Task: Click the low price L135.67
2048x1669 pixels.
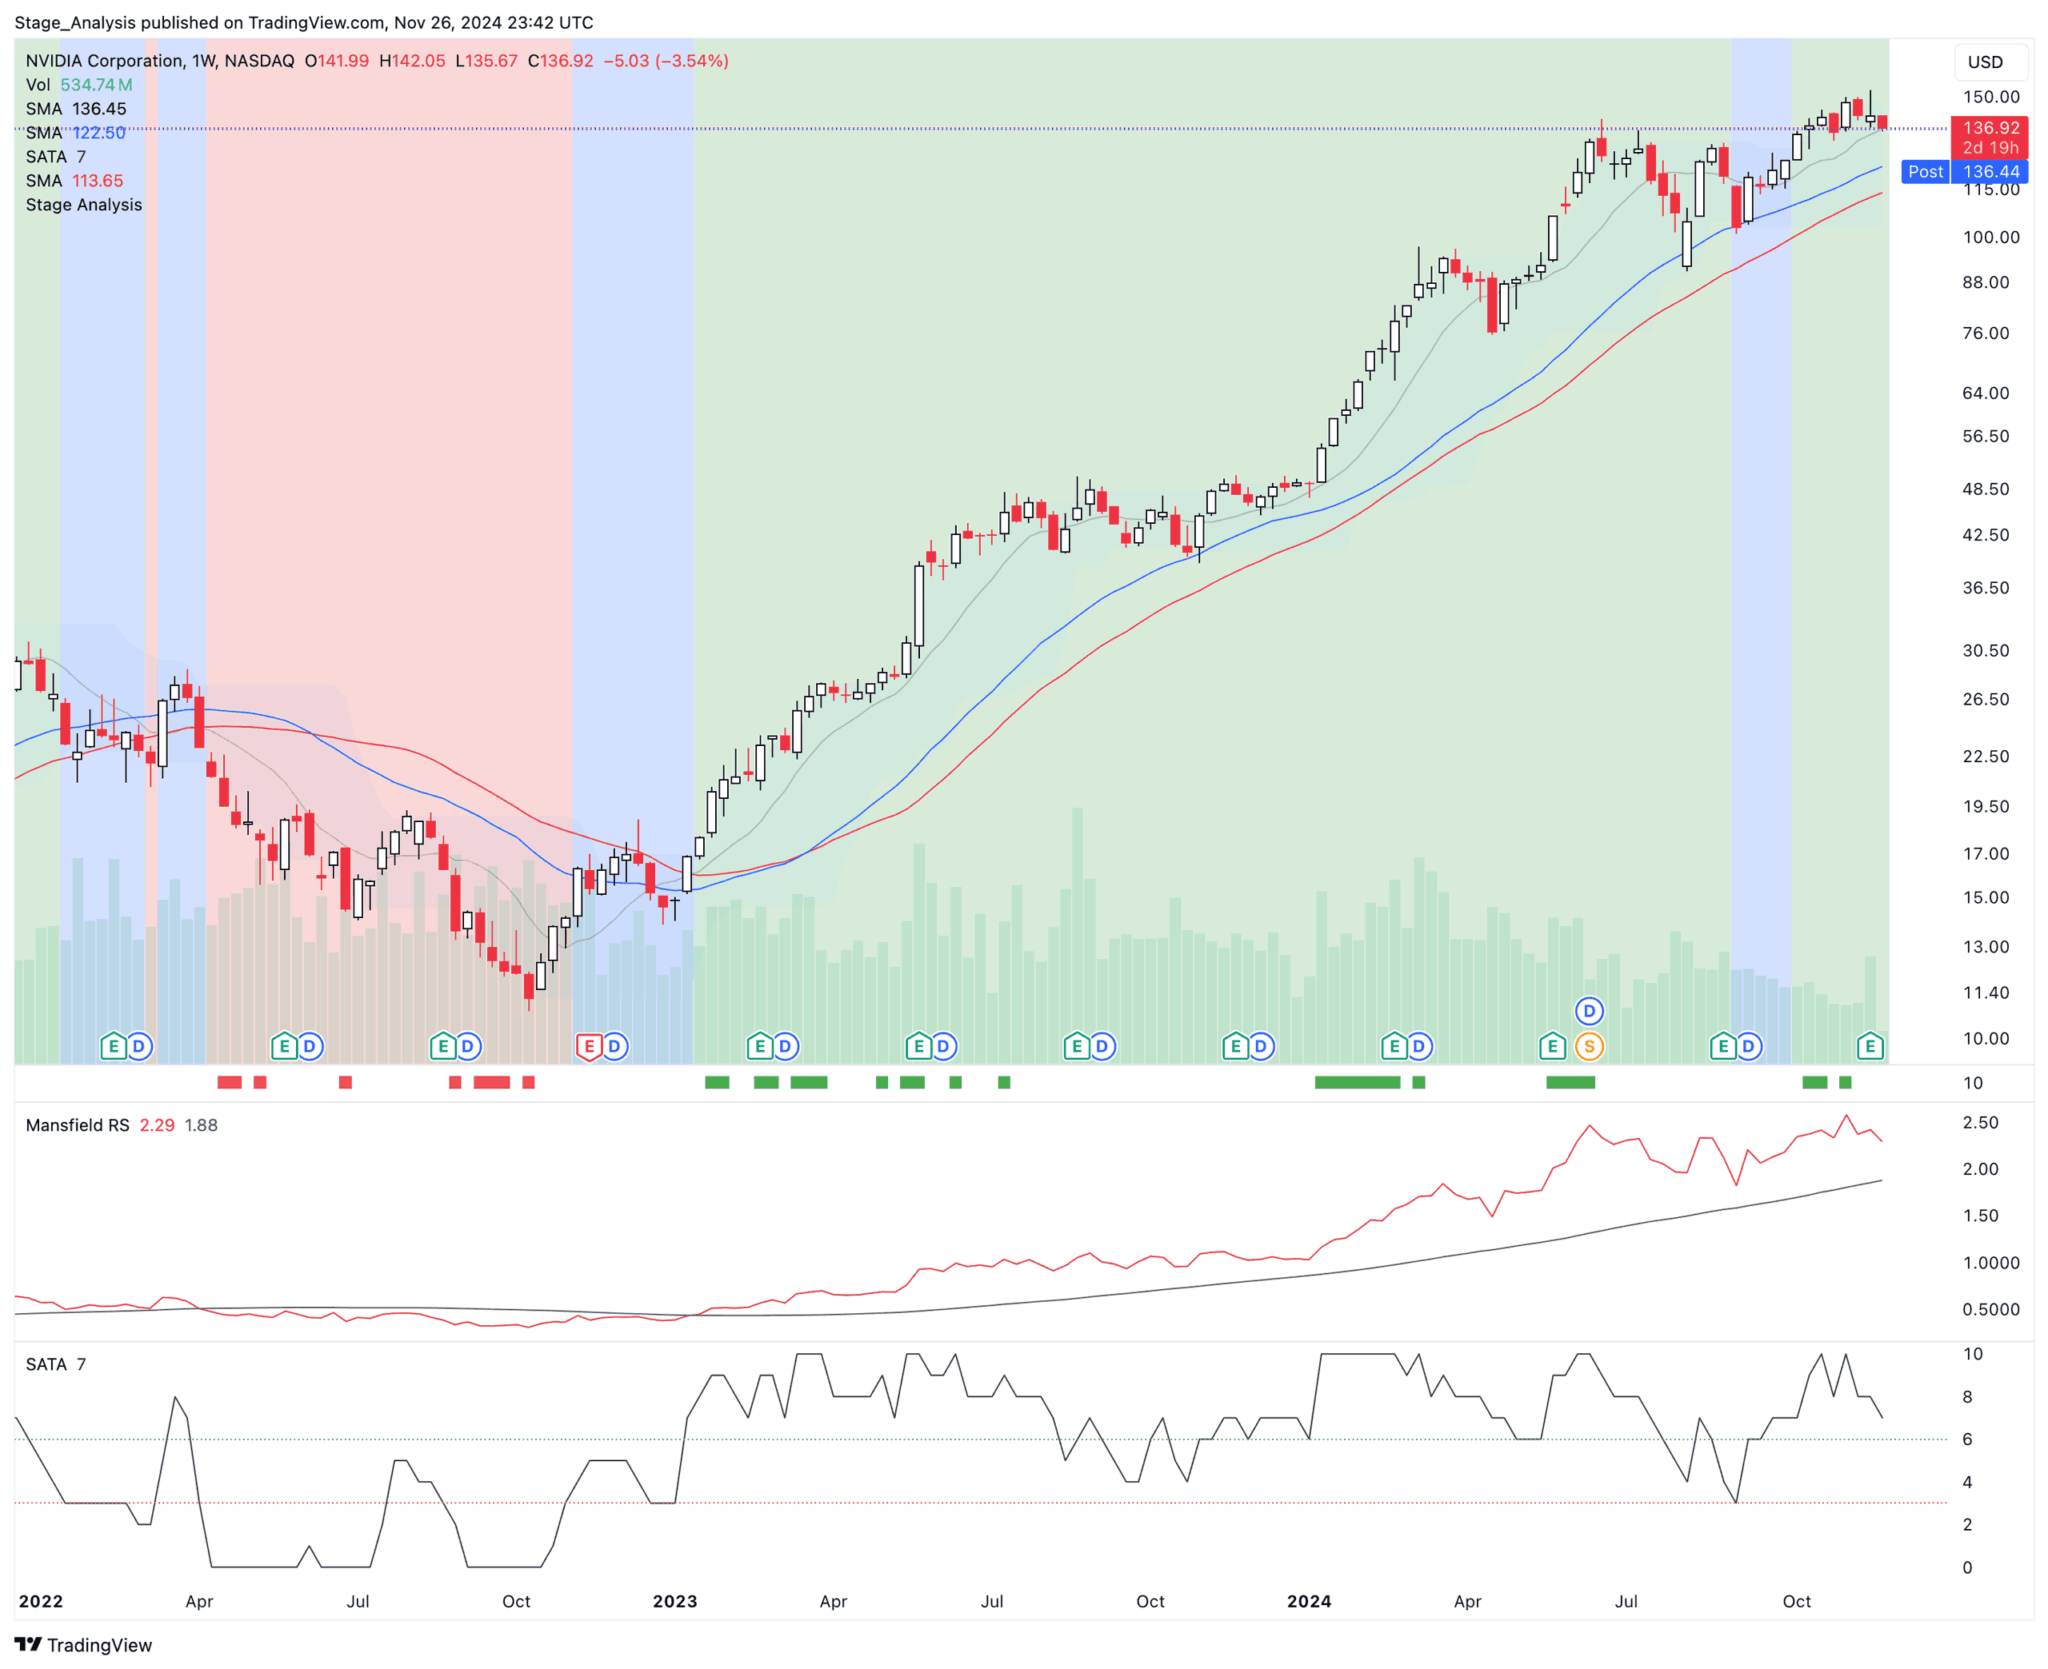Action: (487, 61)
